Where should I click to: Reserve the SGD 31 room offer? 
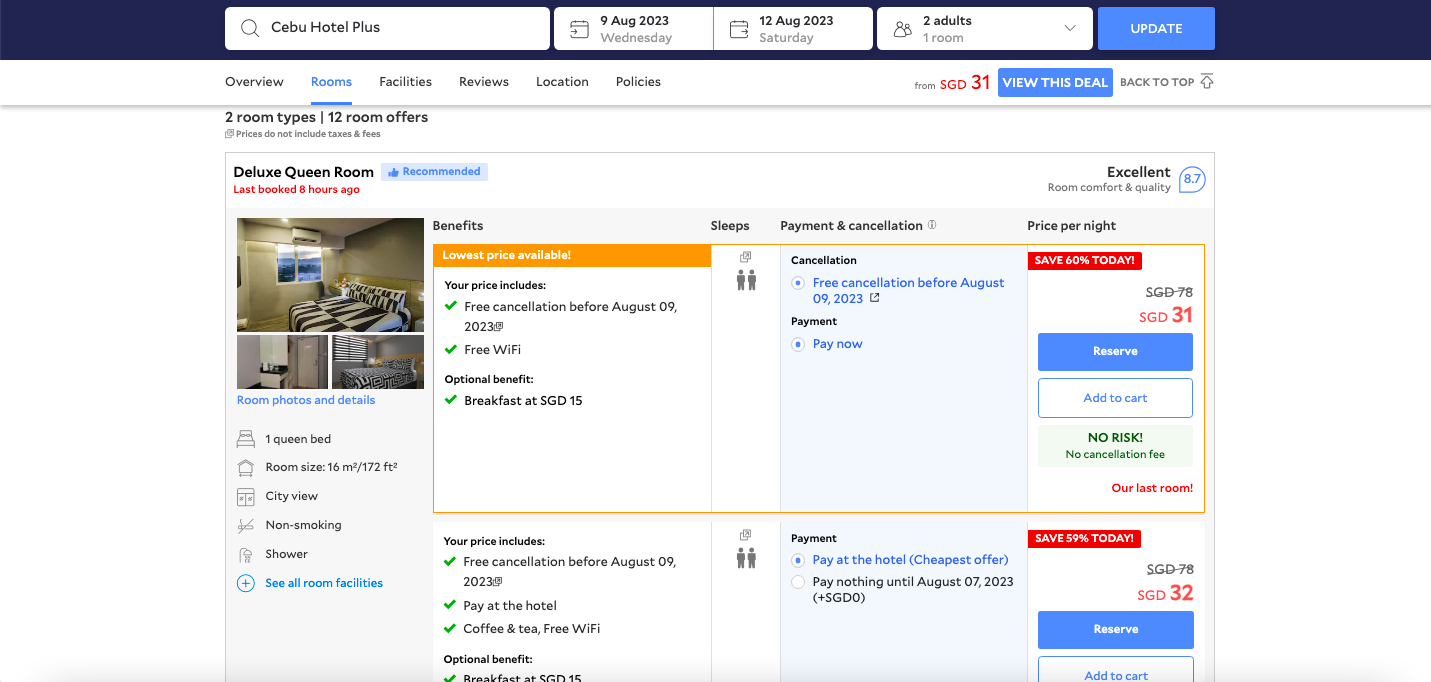tap(1115, 352)
